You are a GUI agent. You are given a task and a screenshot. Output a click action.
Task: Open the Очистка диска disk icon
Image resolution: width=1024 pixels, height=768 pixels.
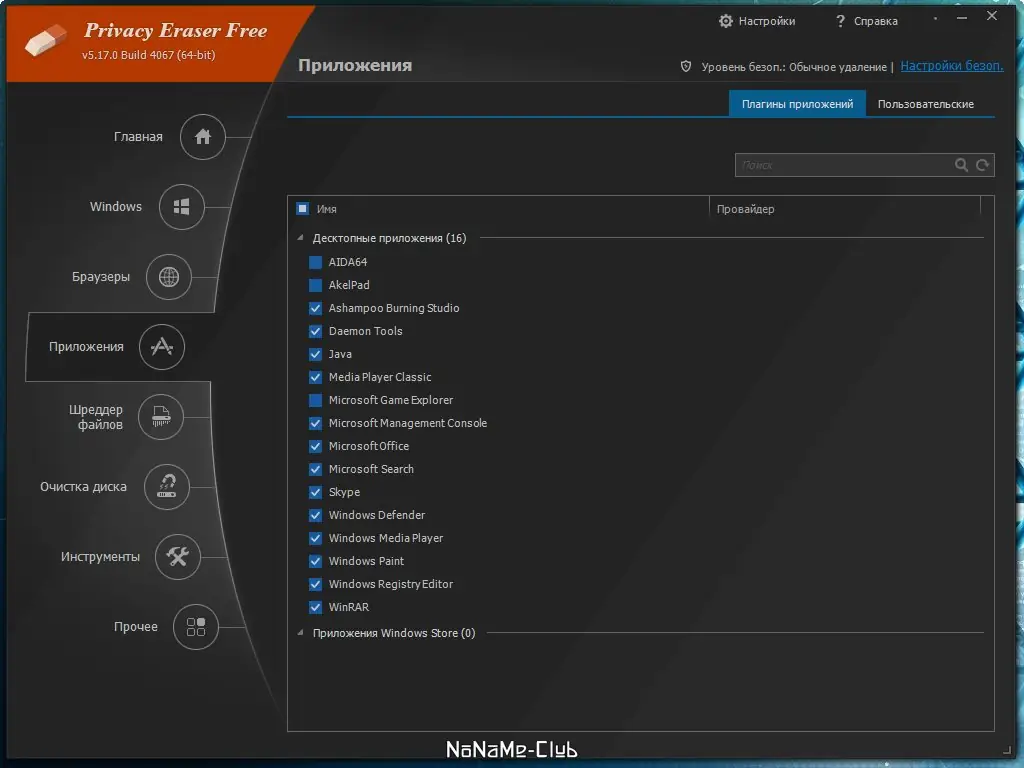[x=167, y=487]
